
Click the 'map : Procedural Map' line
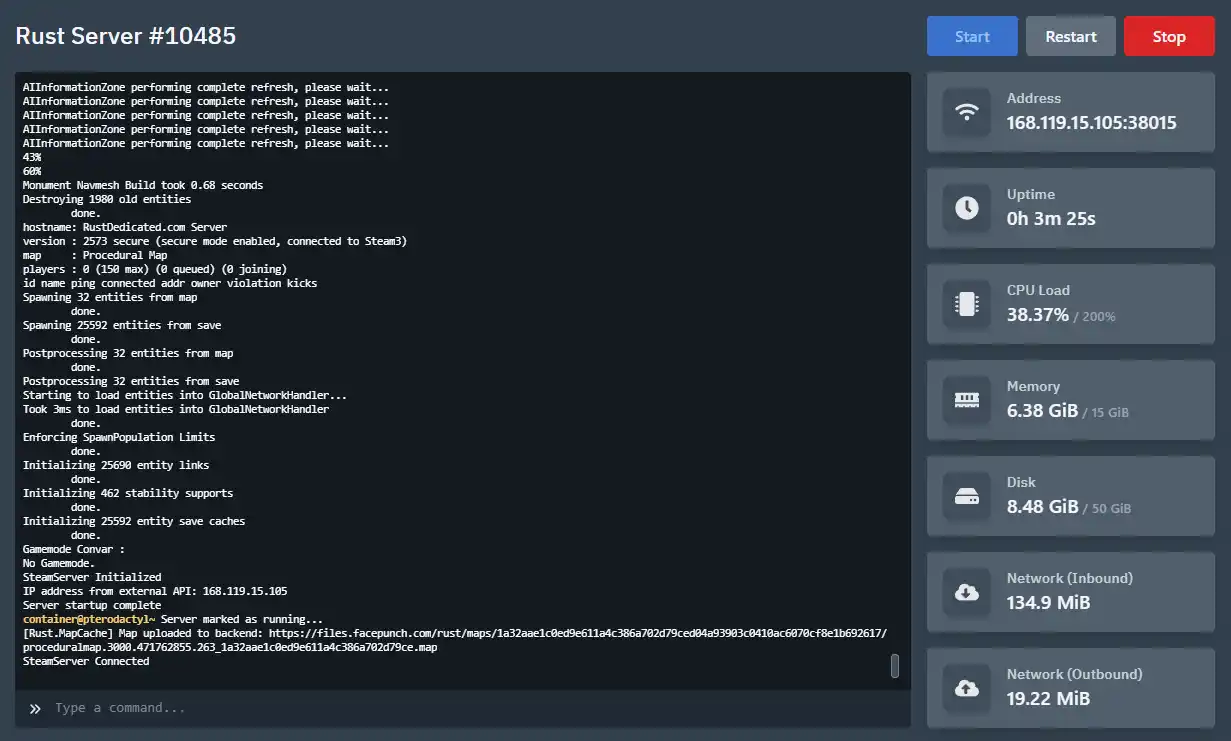pyautogui.click(x=95, y=255)
